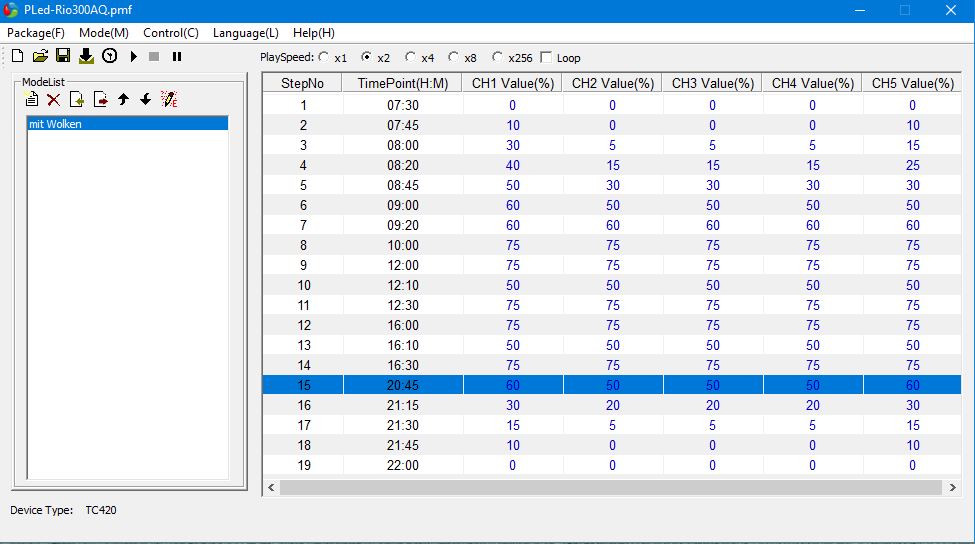Click CH5 value 25 in step 4
This screenshot has width=975, height=544.
(x=912, y=165)
